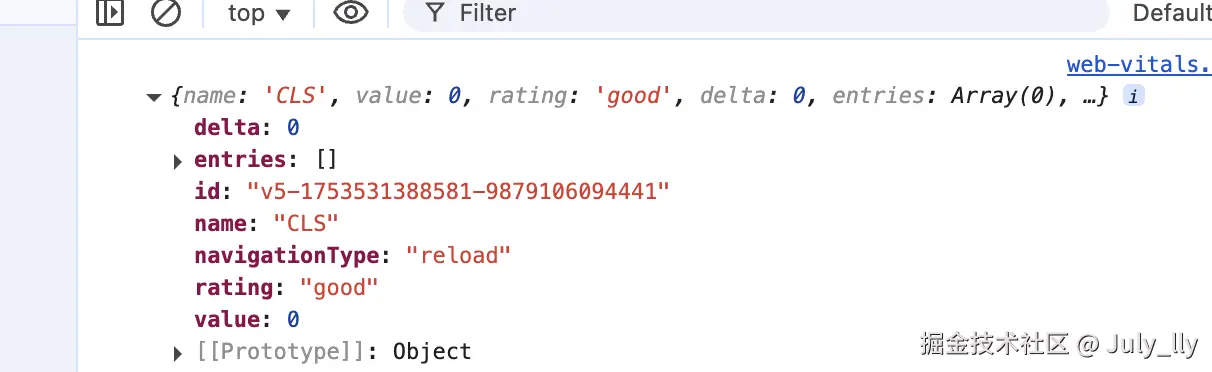Open the Default levels dropdown
The width and height of the screenshot is (1212, 372).
pos(1171,14)
